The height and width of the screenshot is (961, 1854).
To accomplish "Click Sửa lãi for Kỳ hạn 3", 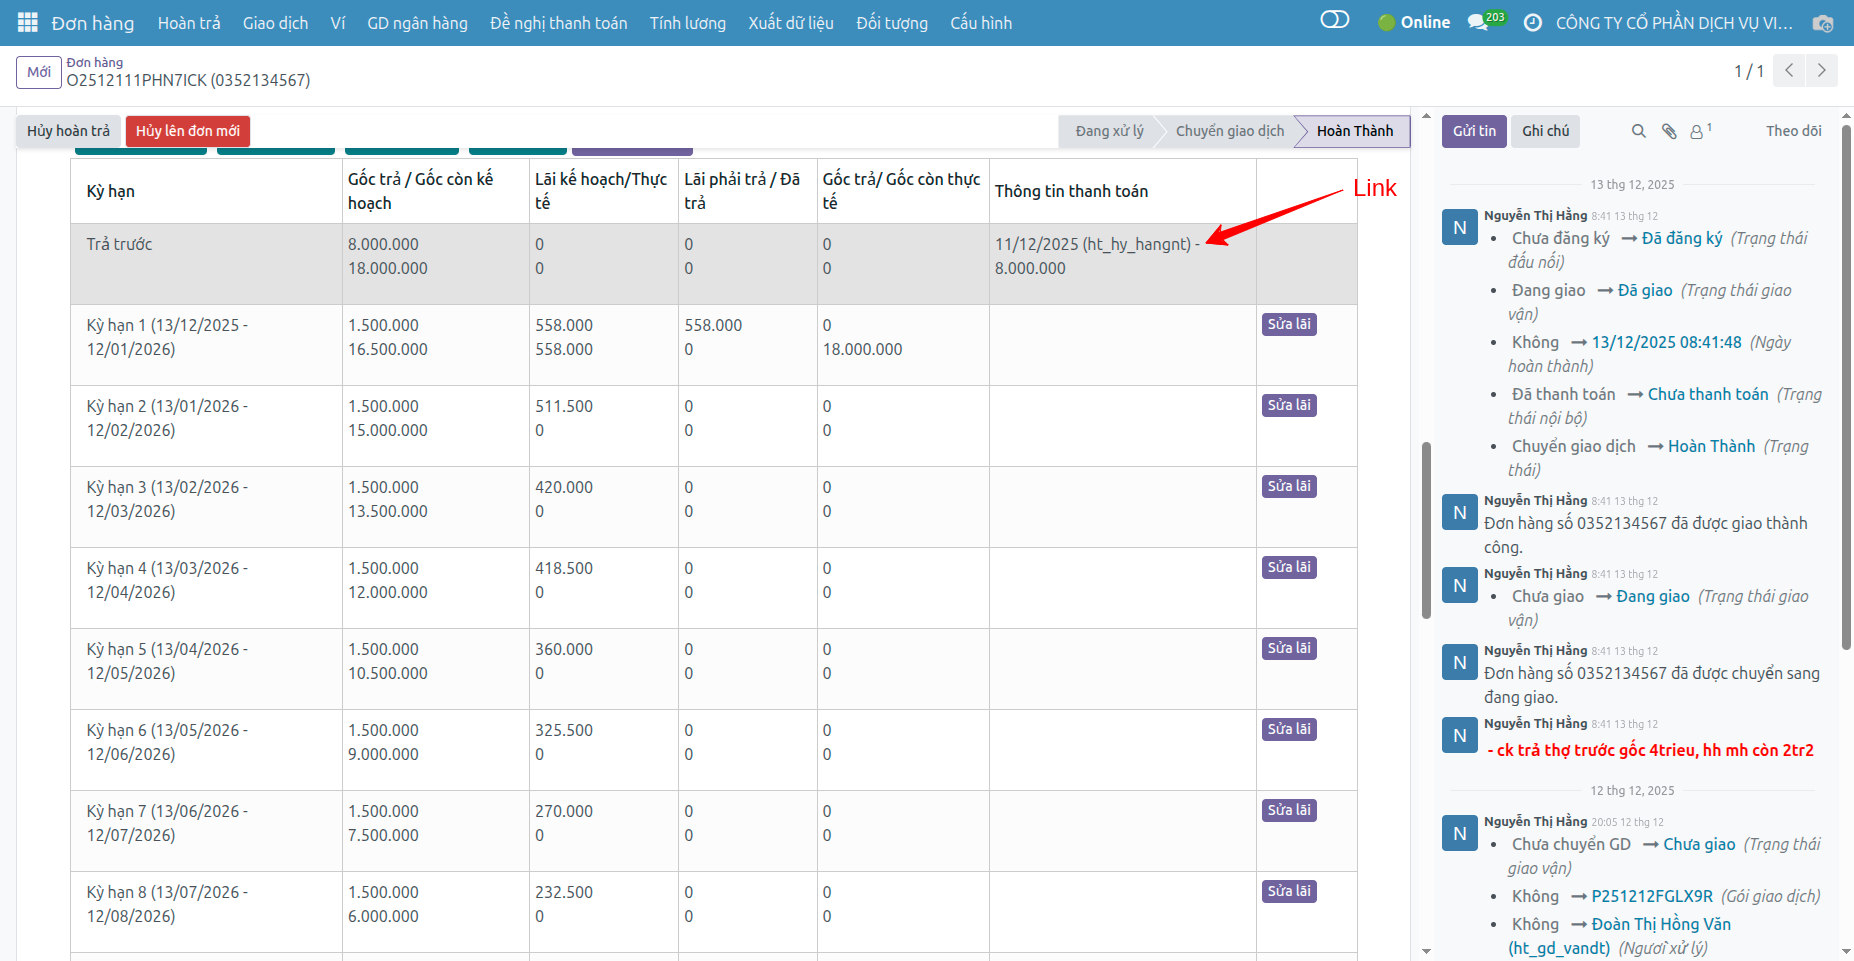I will pos(1288,486).
